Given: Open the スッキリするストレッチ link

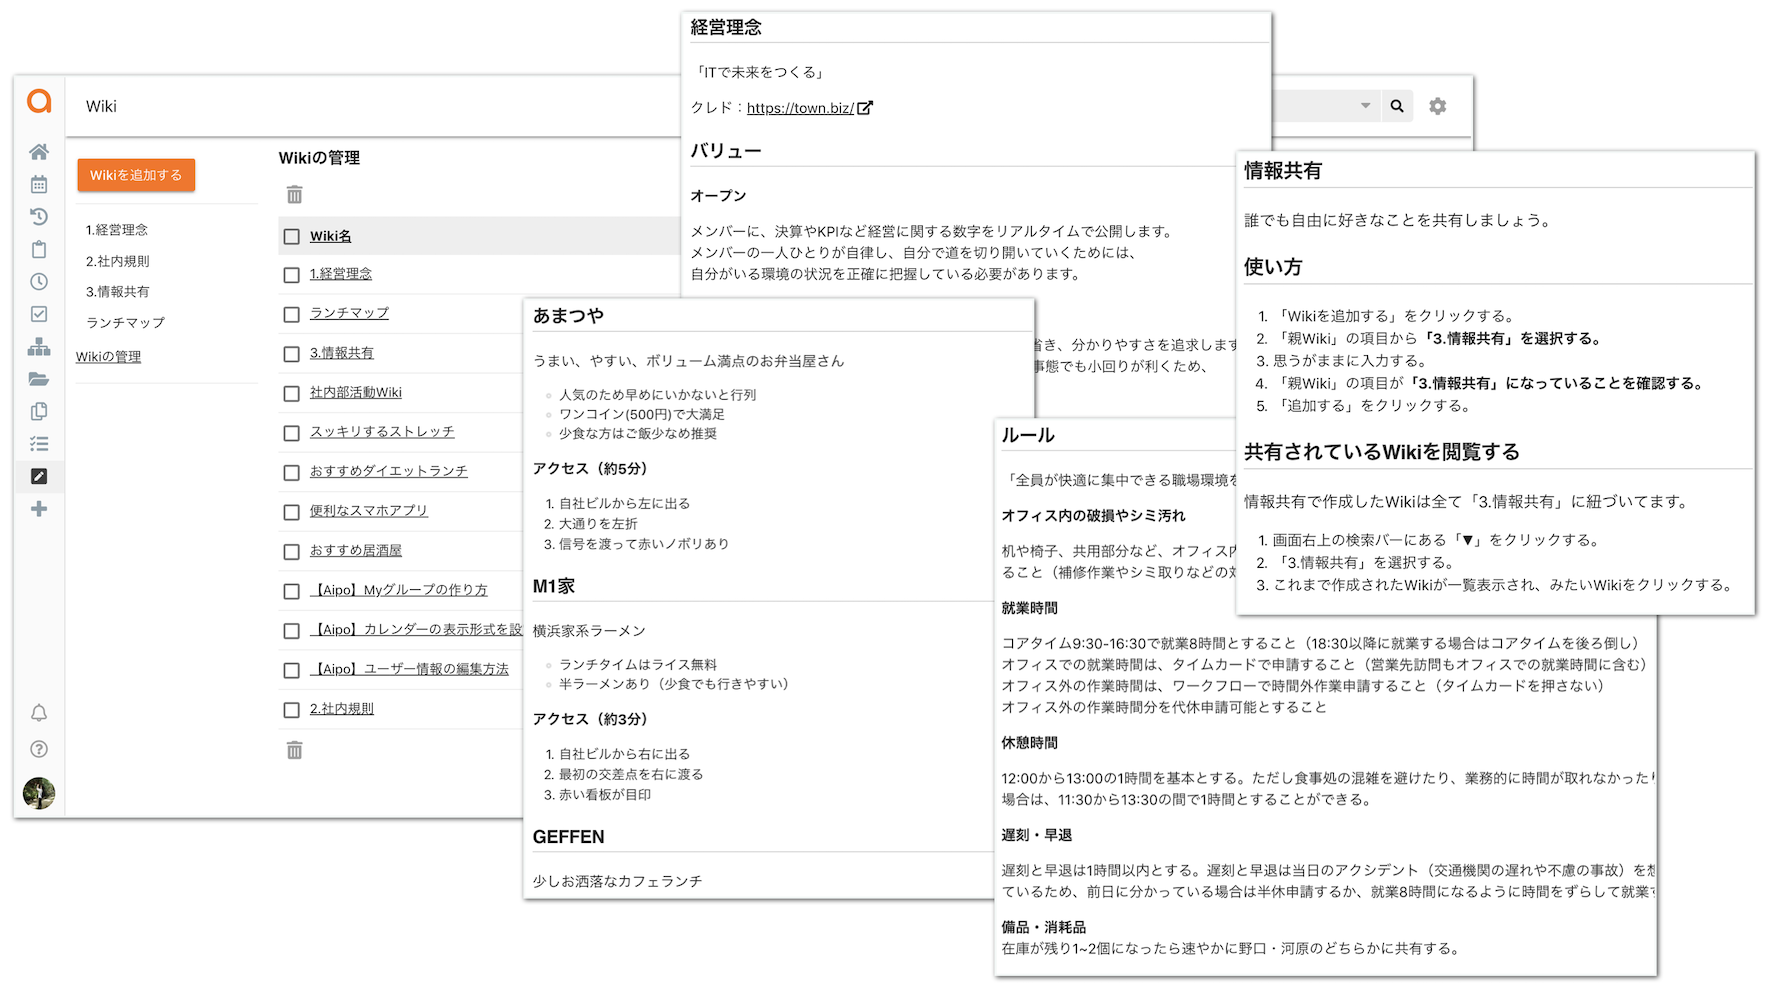Looking at the screenshot, I should 382,432.
